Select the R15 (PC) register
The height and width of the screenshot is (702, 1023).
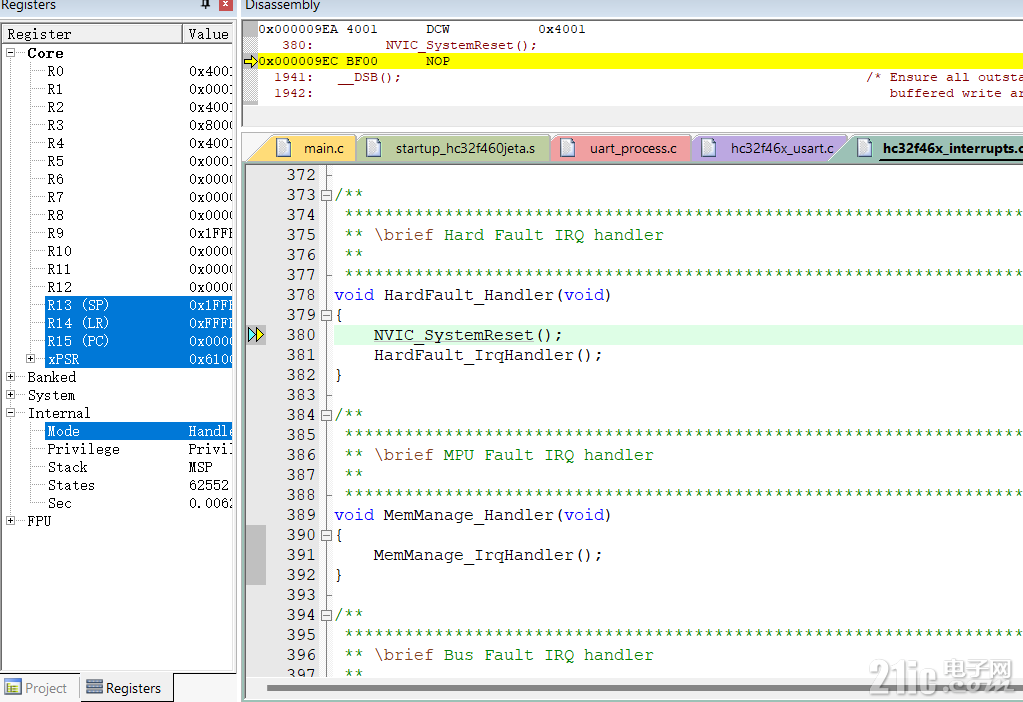pos(138,341)
